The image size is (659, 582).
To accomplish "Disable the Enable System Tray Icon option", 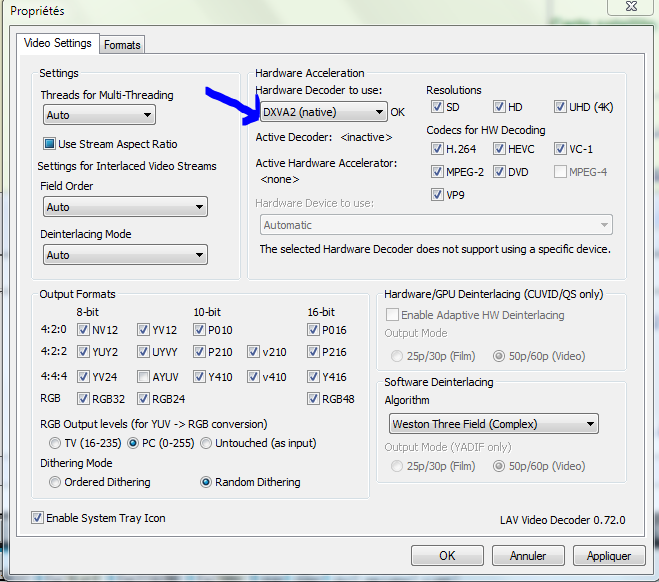I will point(38,518).
